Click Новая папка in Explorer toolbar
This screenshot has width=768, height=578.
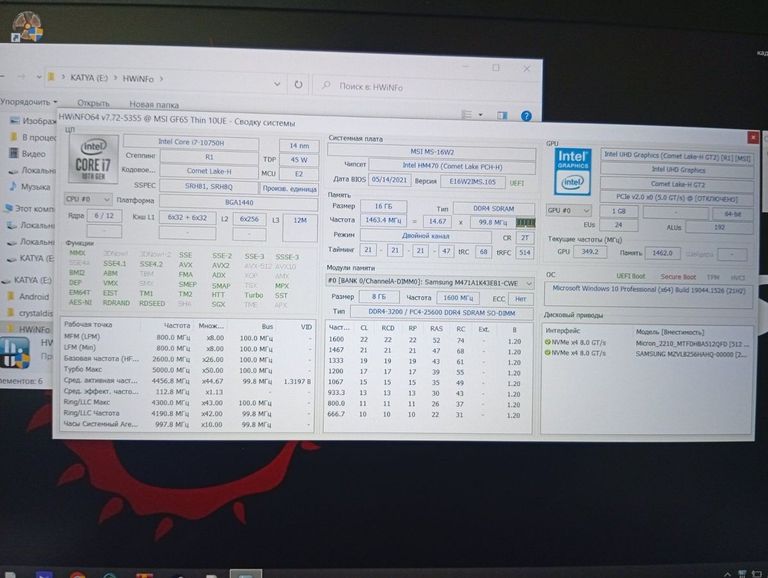(154, 104)
